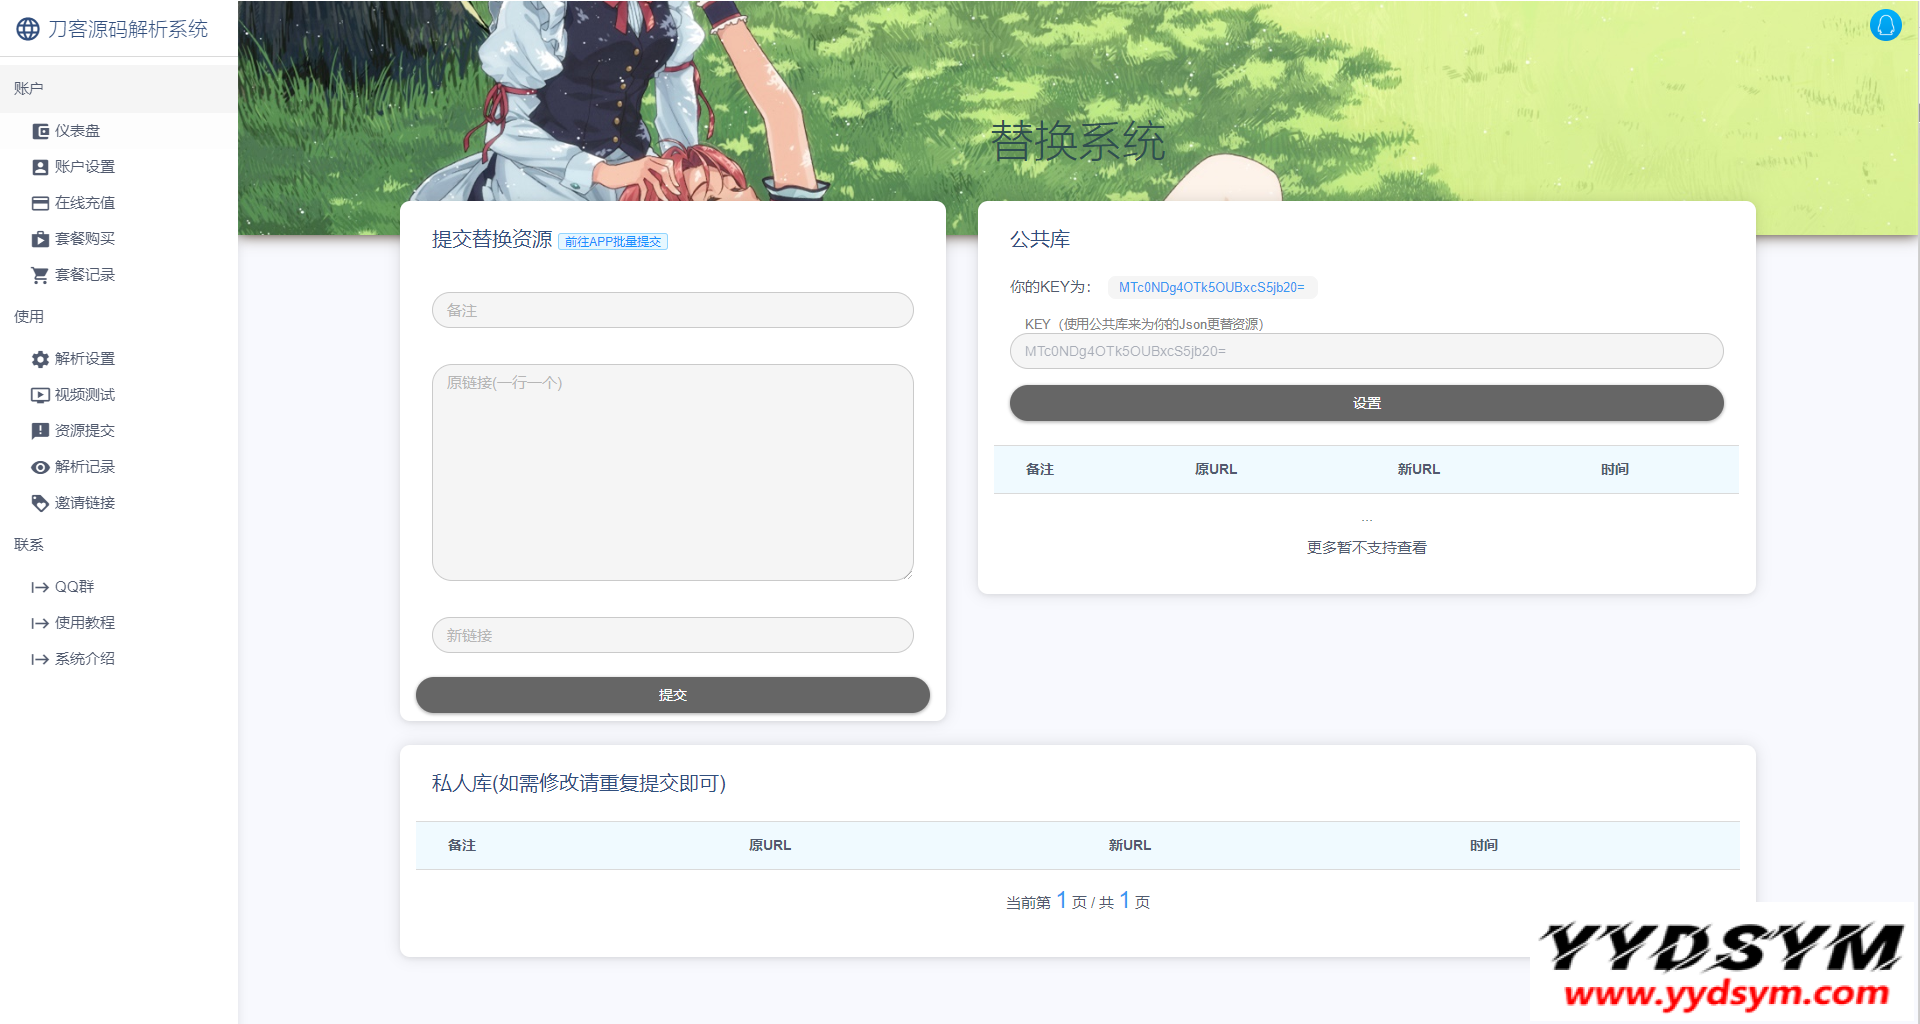This screenshot has width=1920, height=1024.
Task: Click the 更多暂不支持查看 notice text
Action: 1367,548
